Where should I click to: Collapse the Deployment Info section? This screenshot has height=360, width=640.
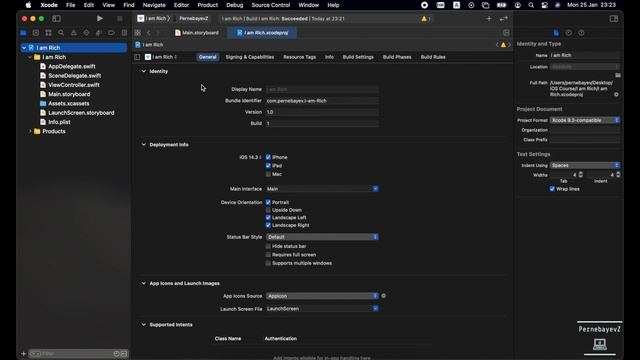click(x=143, y=145)
